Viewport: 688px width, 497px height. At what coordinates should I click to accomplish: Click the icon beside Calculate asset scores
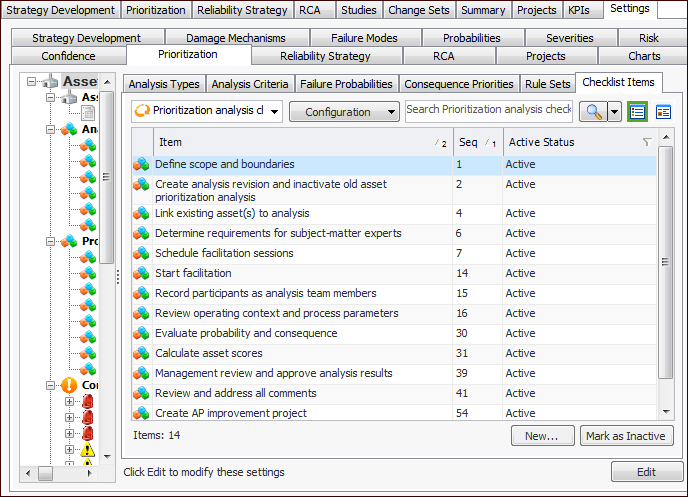(x=141, y=354)
